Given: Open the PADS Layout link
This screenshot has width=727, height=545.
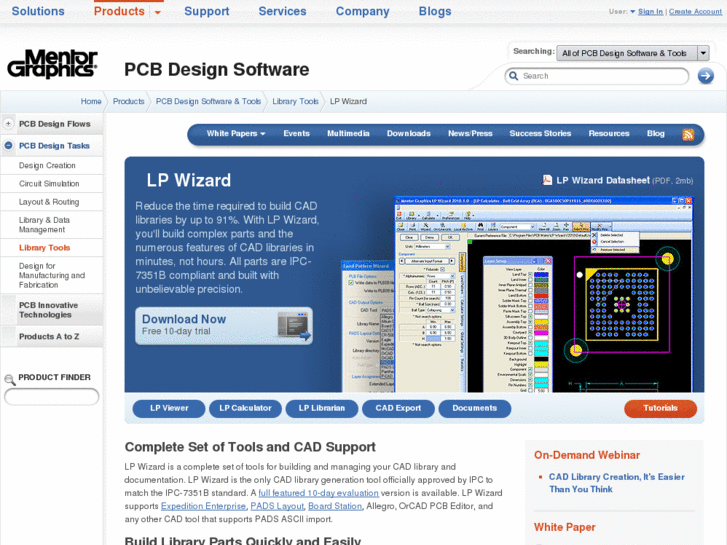Looking at the screenshot, I should click(x=277, y=506).
